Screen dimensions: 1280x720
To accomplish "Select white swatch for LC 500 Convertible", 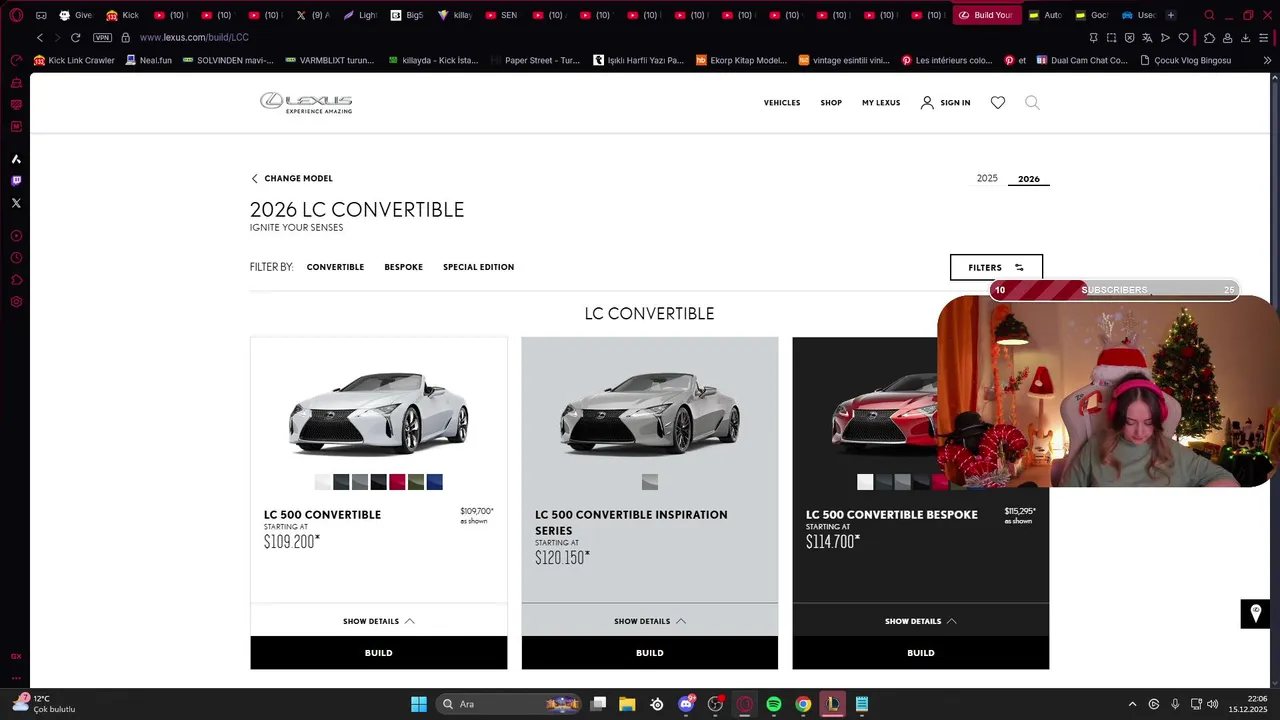I will coord(323,482).
